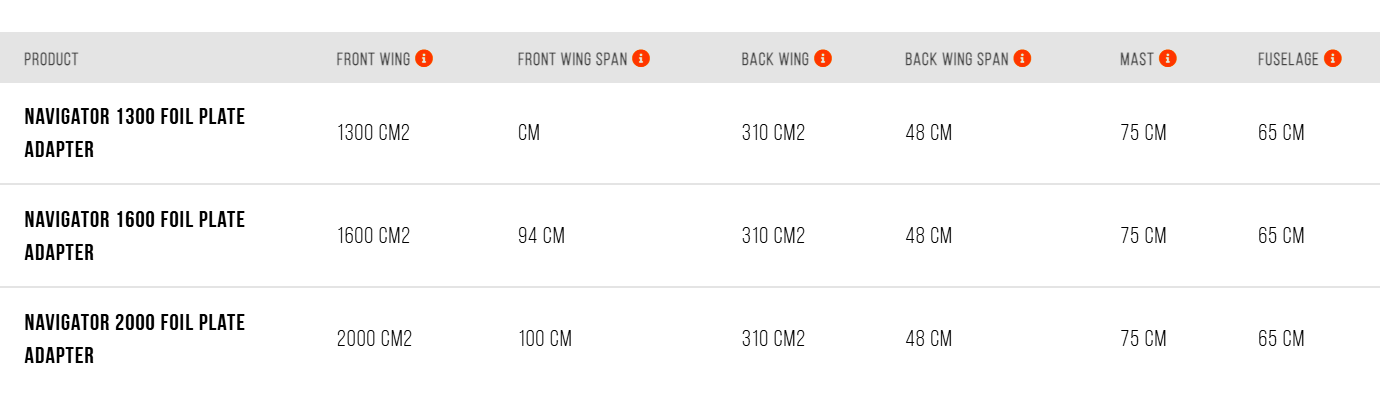This screenshot has width=1380, height=399.
Task: Click the info icon next to Back Wing Span
Action: [1022, 59]
